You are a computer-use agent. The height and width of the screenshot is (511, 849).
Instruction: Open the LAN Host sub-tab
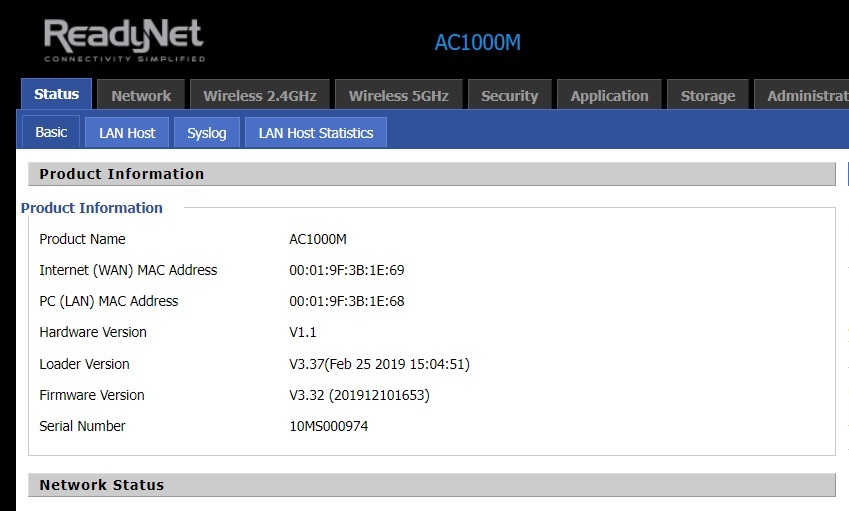coord(127,133)
